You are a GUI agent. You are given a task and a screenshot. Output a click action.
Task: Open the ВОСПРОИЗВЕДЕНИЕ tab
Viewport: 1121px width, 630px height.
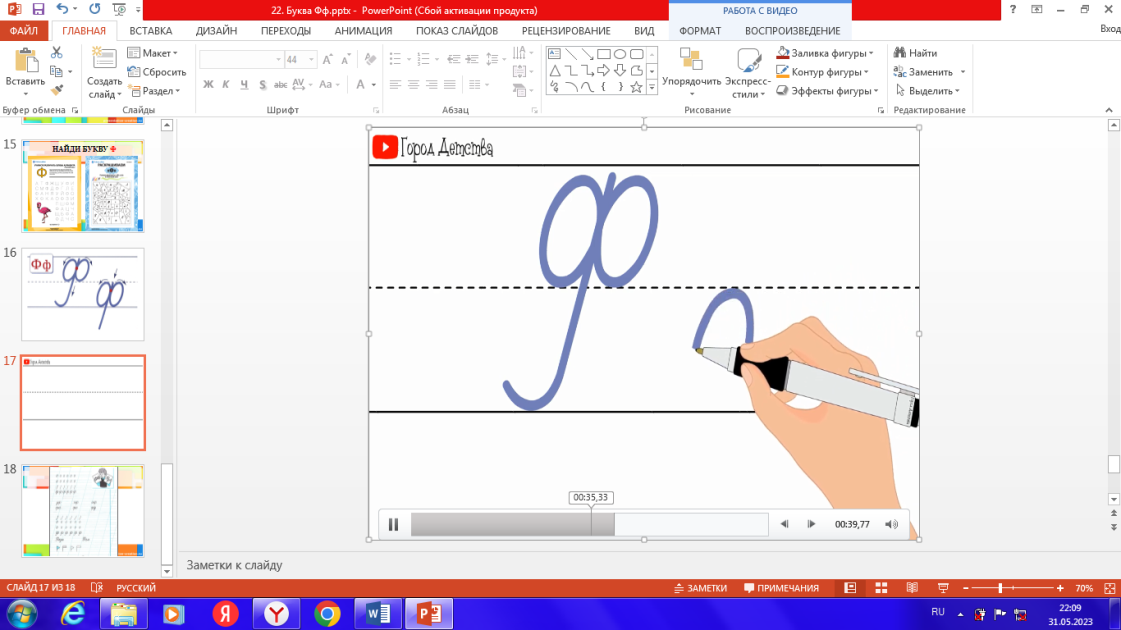click(792, 31)
